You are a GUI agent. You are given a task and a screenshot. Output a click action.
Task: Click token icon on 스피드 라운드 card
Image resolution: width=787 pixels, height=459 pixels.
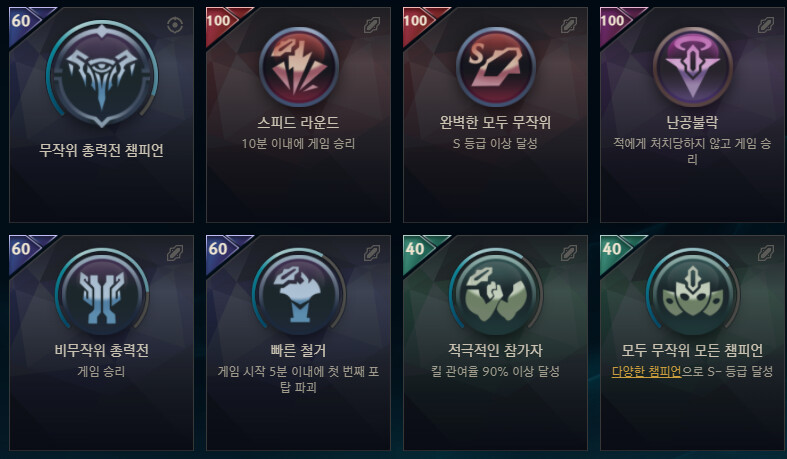coord(372,25)
